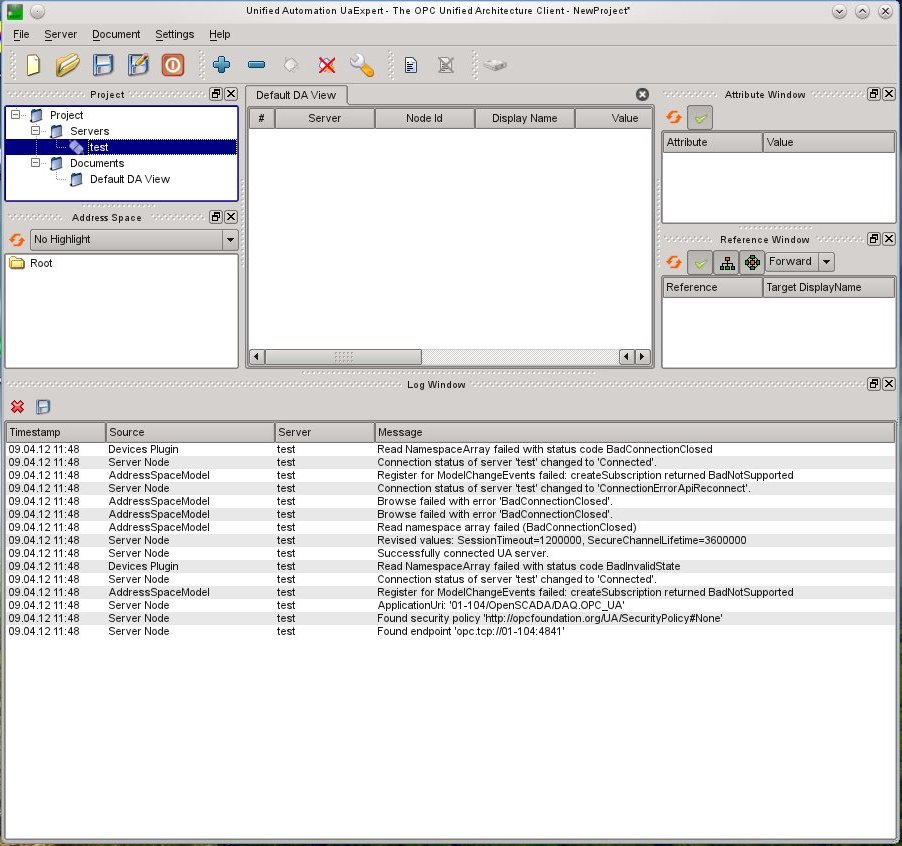
Task: Click the red power button toolbar icon
Action: point(173,65)
